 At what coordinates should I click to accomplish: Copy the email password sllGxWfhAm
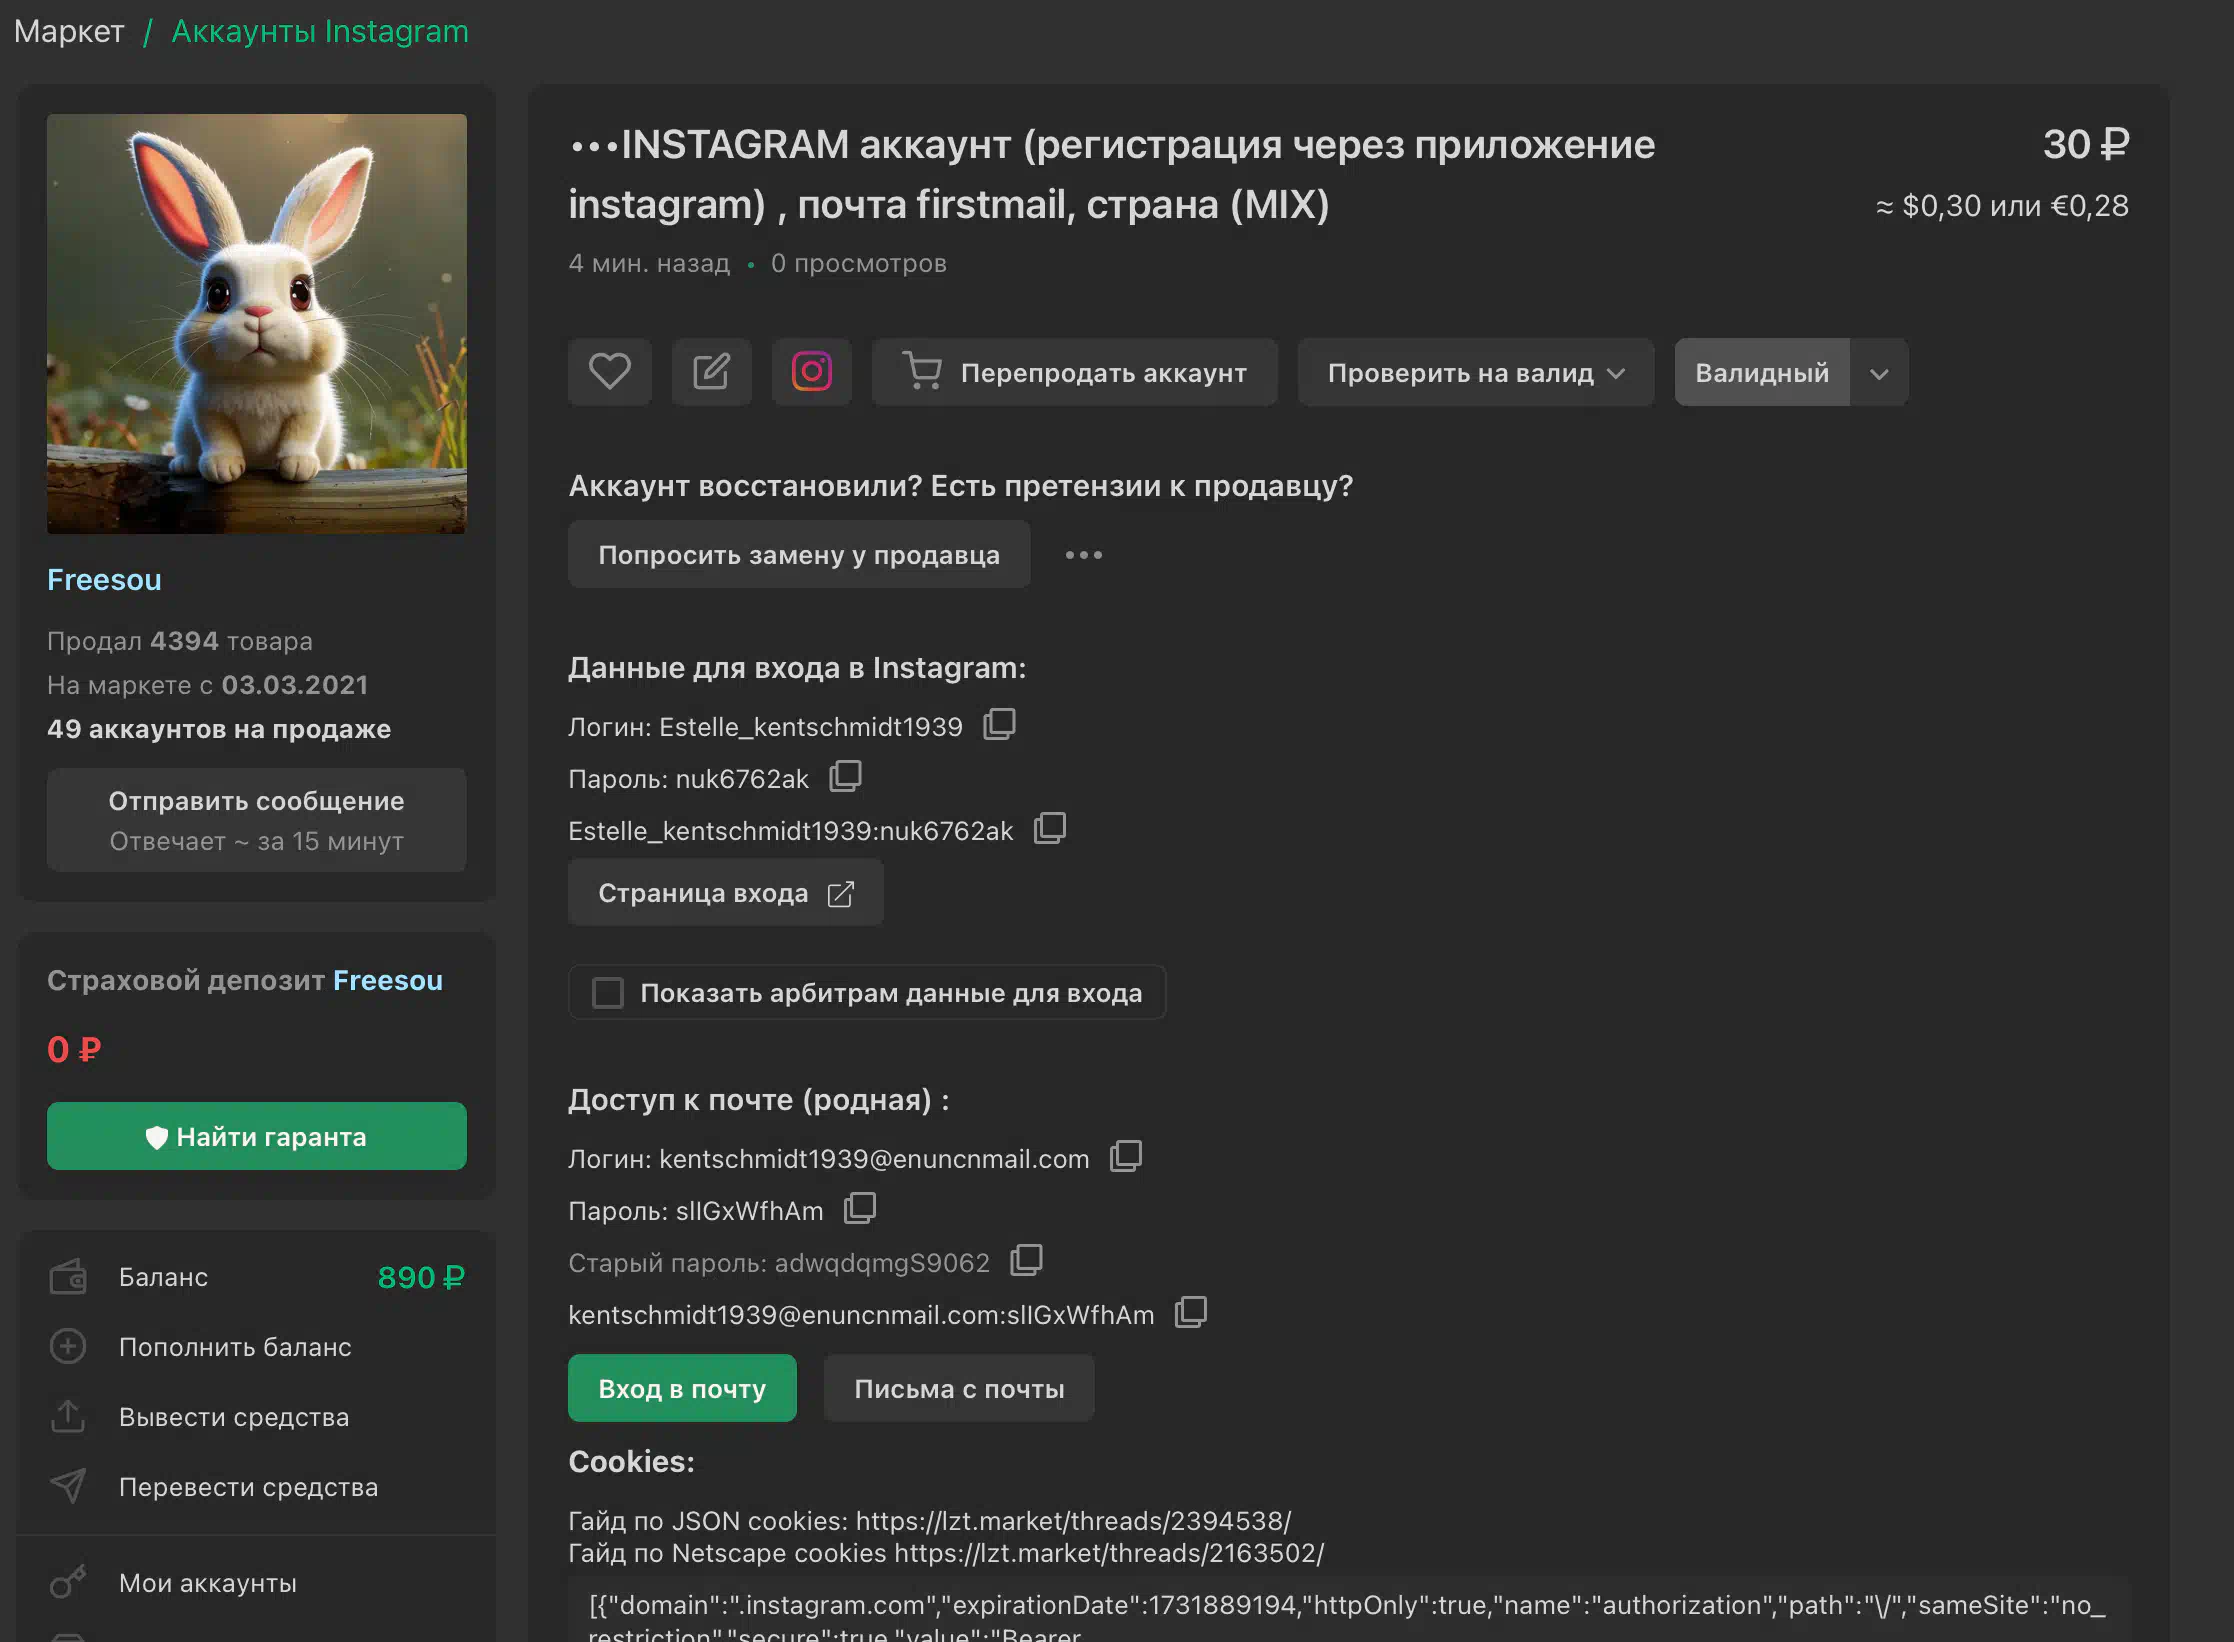coord(860,1208)
